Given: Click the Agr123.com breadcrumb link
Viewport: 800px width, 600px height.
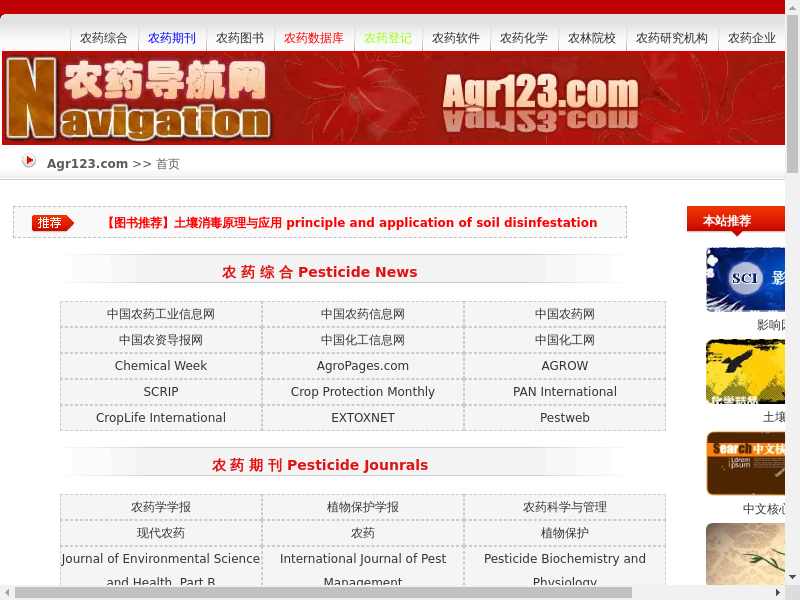Looking at the screenshot, I should [87, 164].
